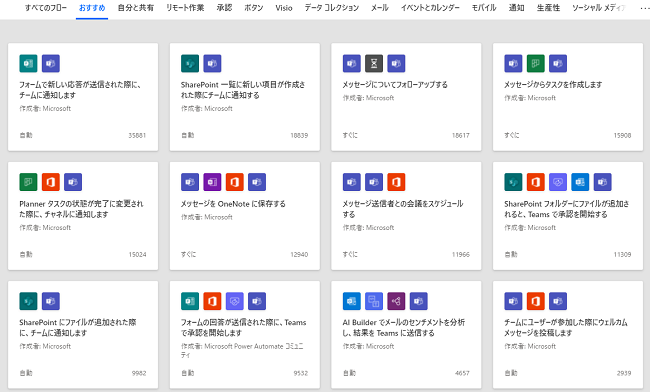The image size is (650, 392).
Task: Click Teams icon in Planner タスク card
Action: [x=73, y=182]
